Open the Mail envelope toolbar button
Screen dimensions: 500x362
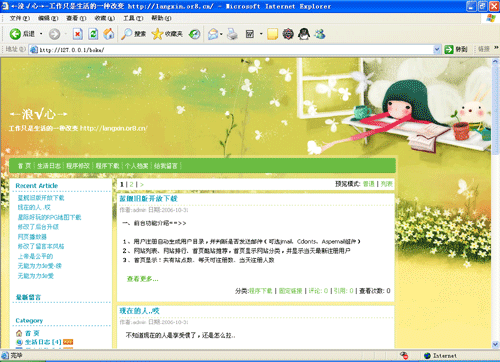pos(213,34)
